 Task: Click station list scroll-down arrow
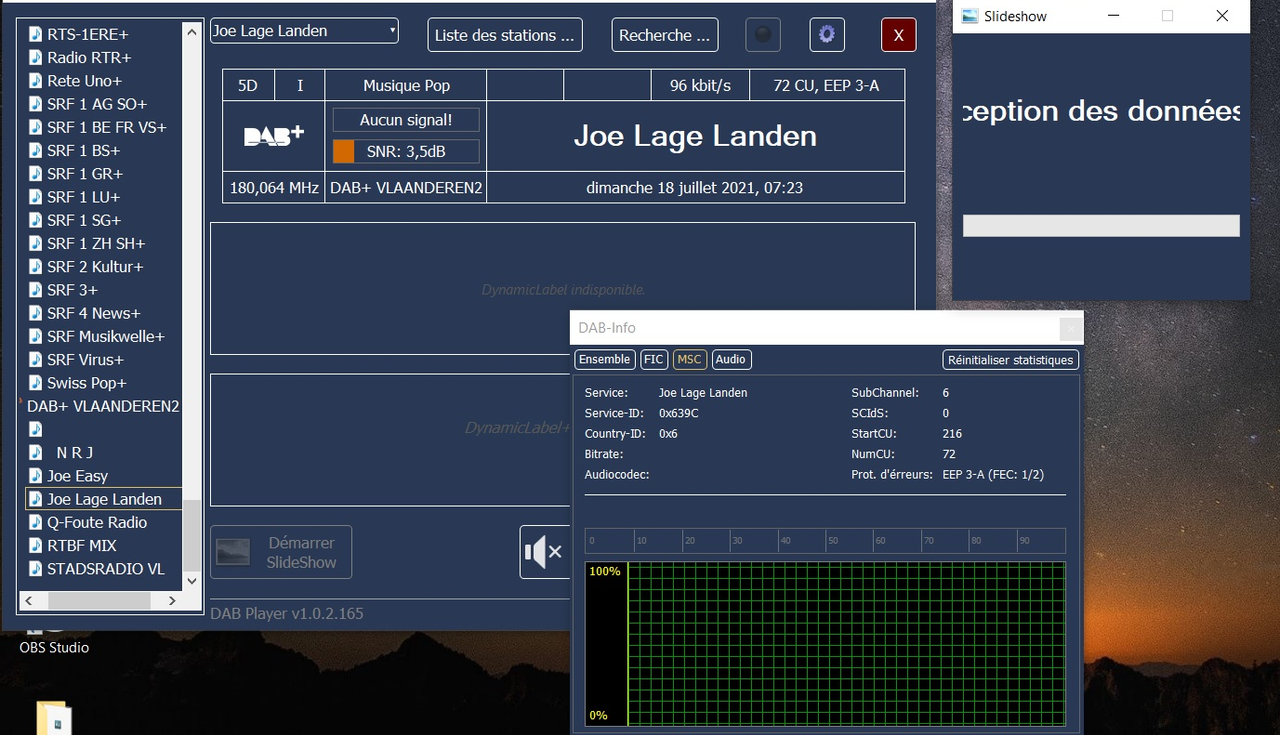pos(193,581)
